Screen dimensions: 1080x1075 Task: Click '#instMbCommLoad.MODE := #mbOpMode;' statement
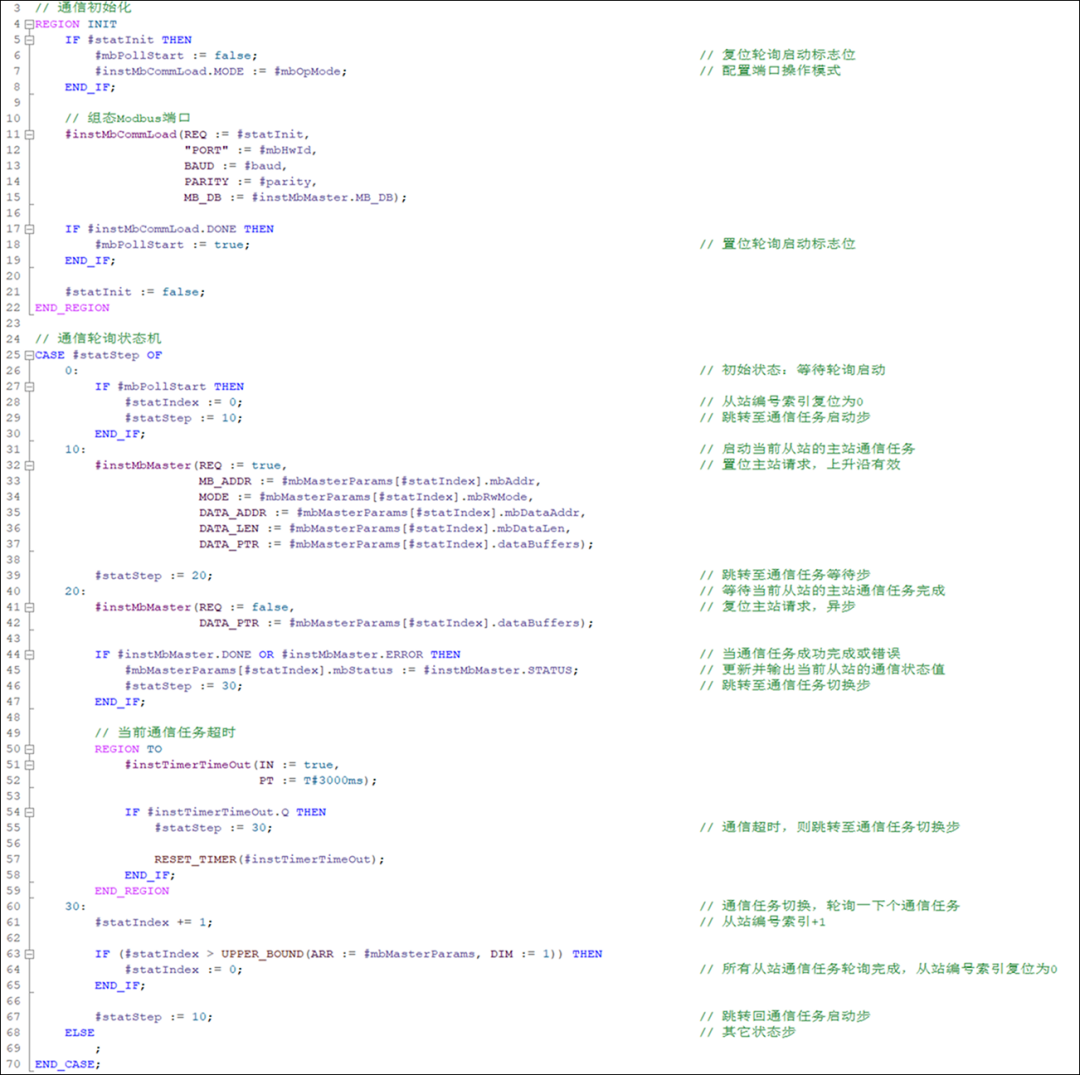221,72
